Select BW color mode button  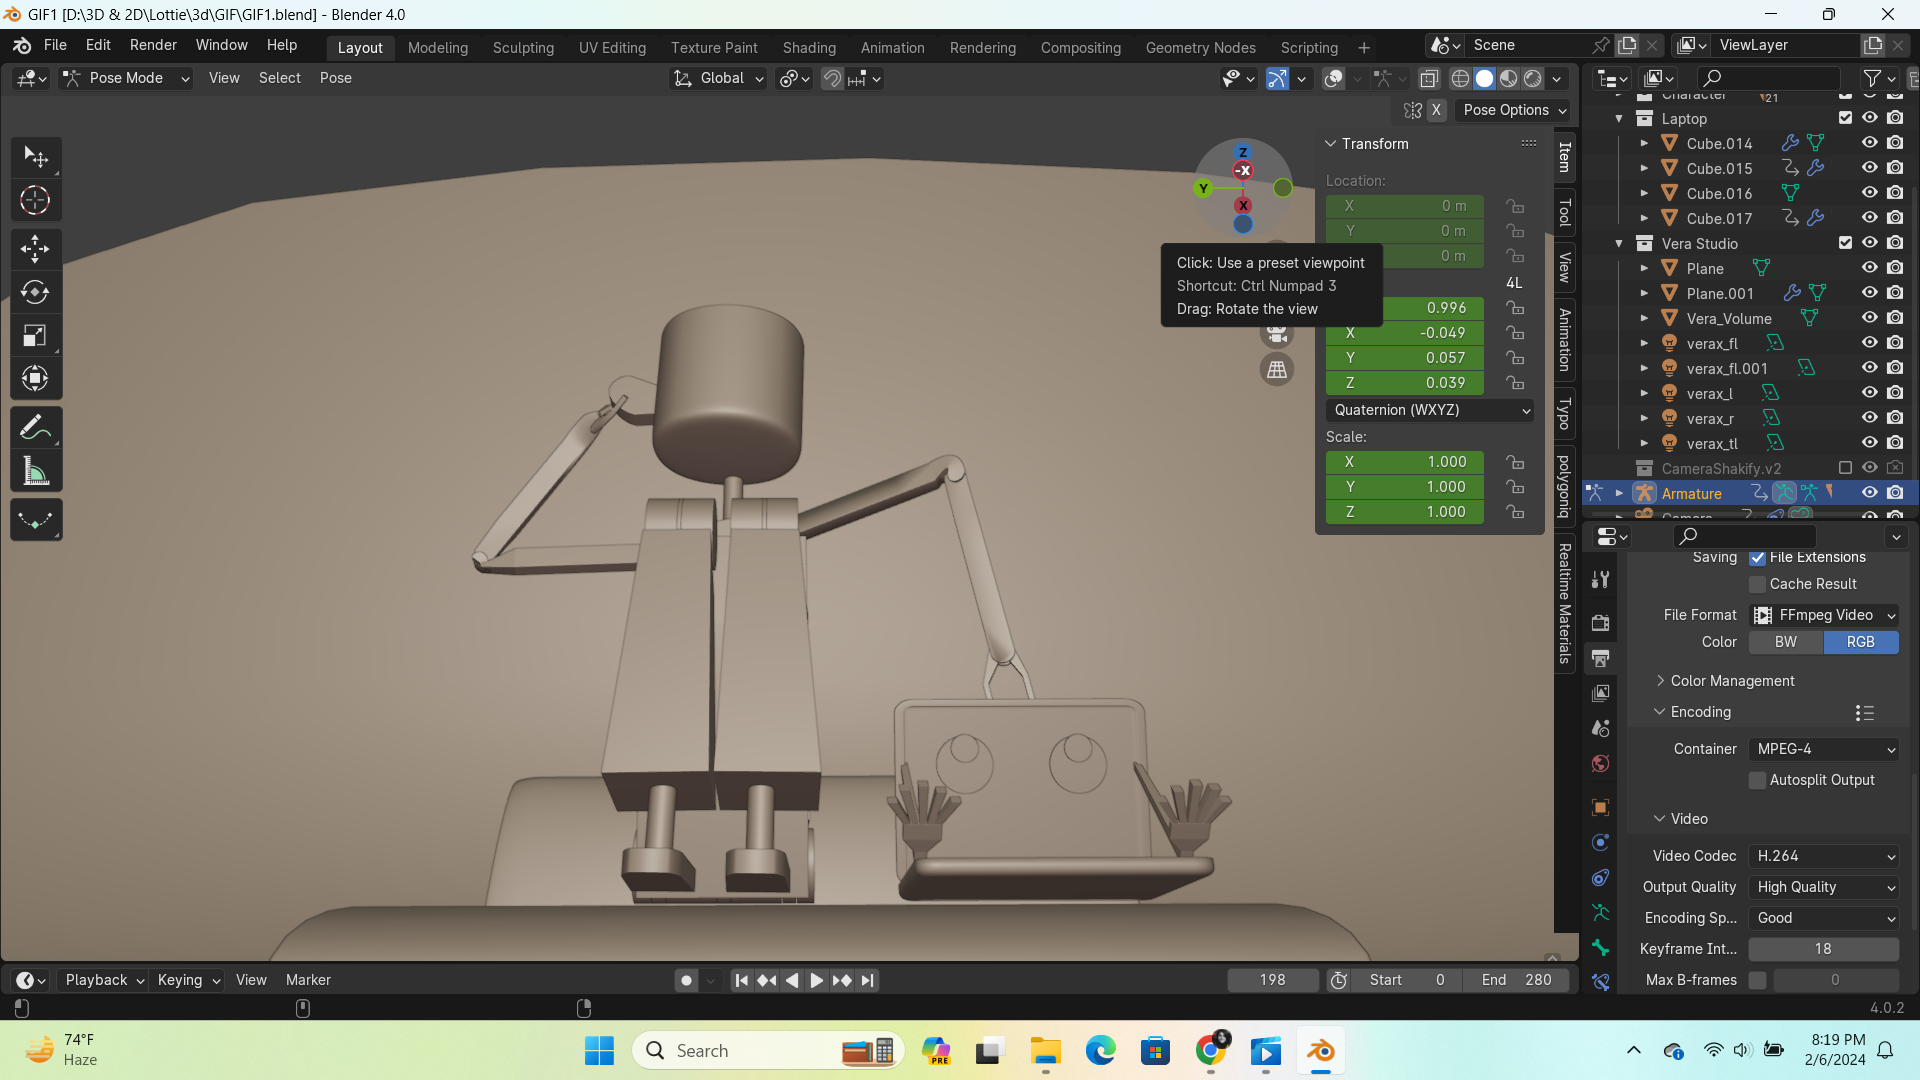[x=1786, y=642]
